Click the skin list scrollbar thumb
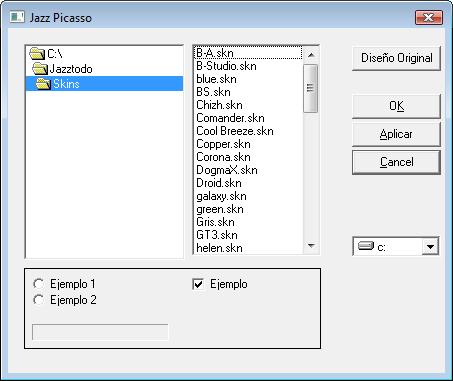The image size is (453, 381). pyautogui.click(x=311, y=88)
